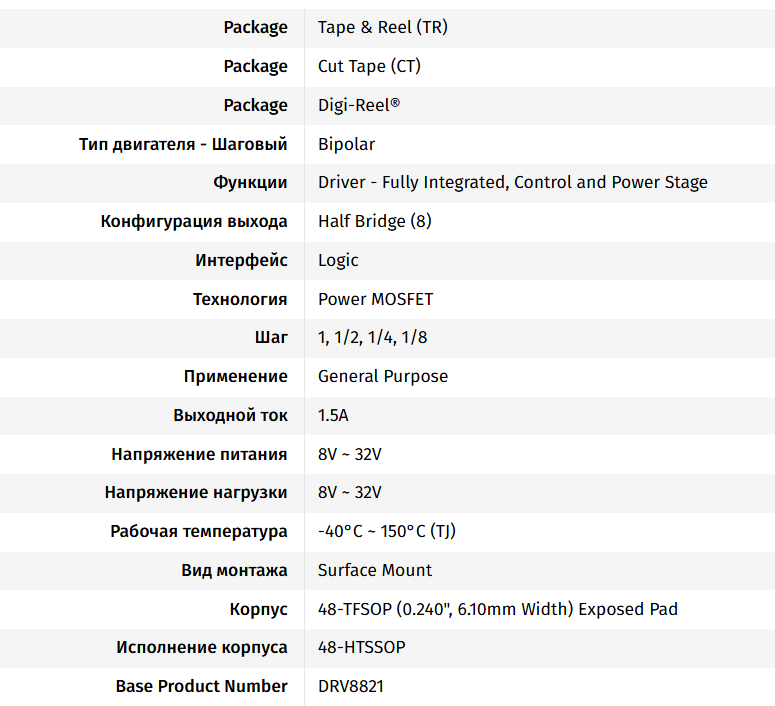Select the Surface Mount mounting value
The width and height of the screenshot is (775, 706).
coord(375,570)
